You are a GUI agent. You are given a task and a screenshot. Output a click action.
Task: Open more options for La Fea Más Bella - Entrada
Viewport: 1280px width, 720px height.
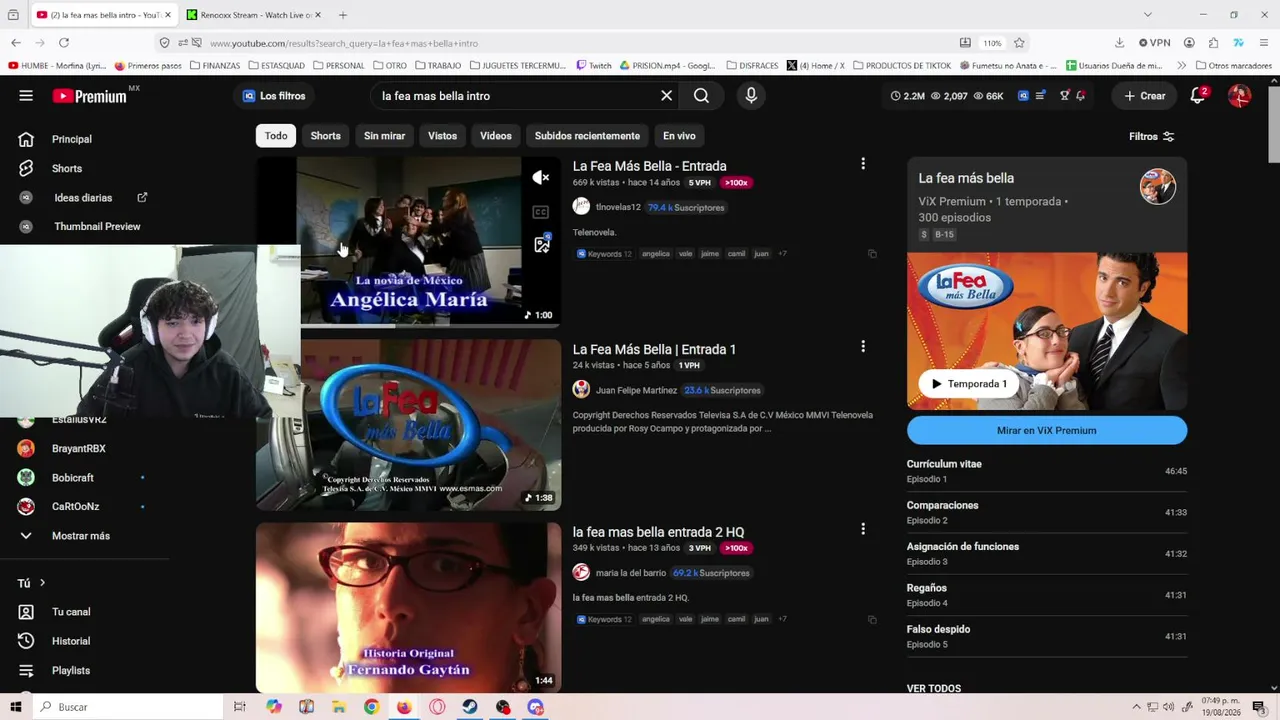pyautogui.click(x=863, y=164)
